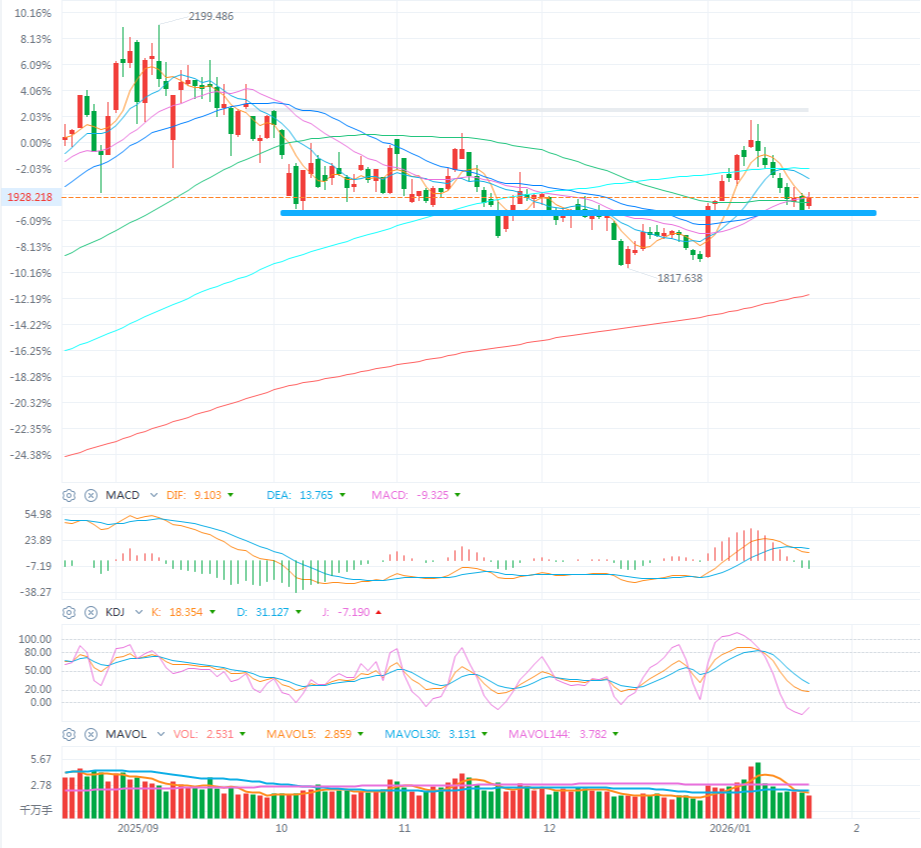
Task: Click the green arrow beside D 31.127
Action: [298, 612]
